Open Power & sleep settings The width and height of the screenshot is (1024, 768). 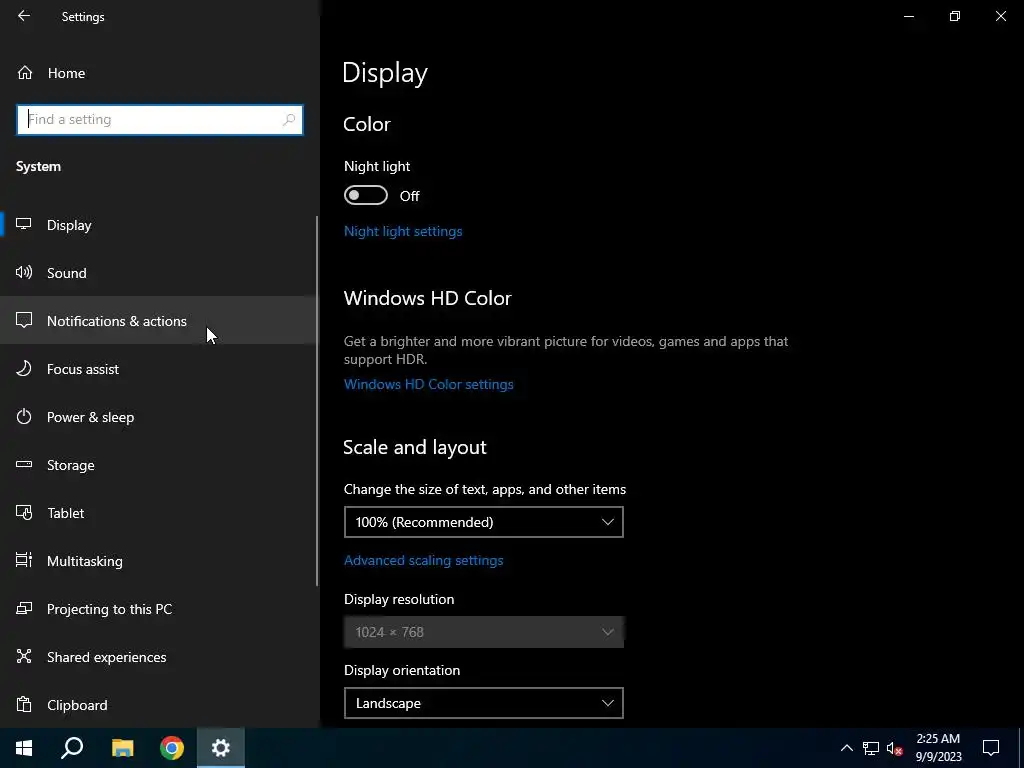(x=159, y=417)
